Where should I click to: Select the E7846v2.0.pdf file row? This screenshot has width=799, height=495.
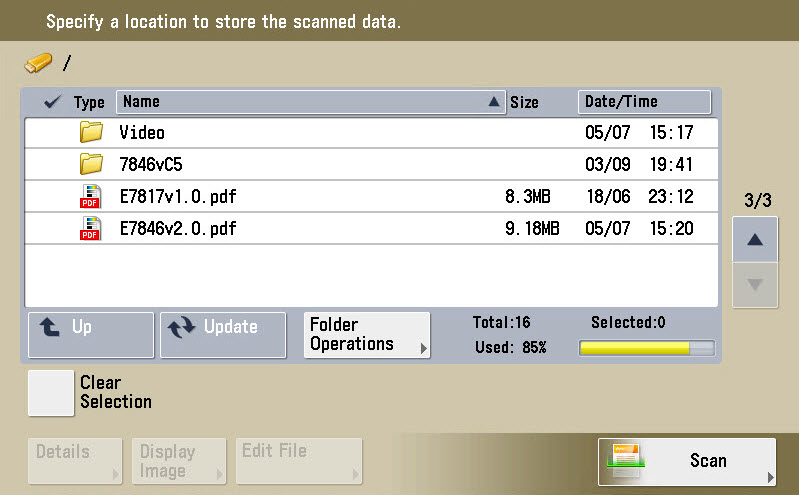click(x=370, y=229)
